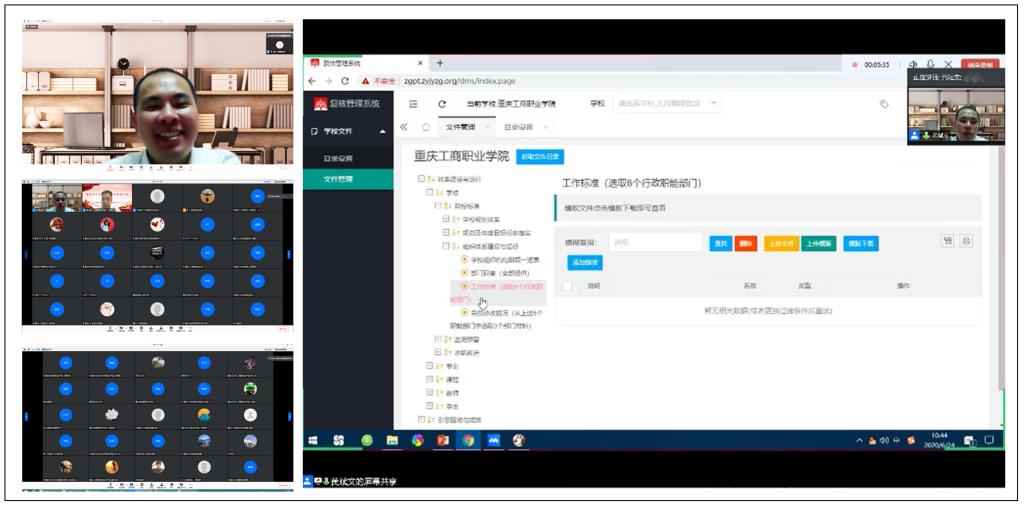The image size is (1024, 507).
Task: Expand the 监测预警 tree node
Action: [438, 339]
